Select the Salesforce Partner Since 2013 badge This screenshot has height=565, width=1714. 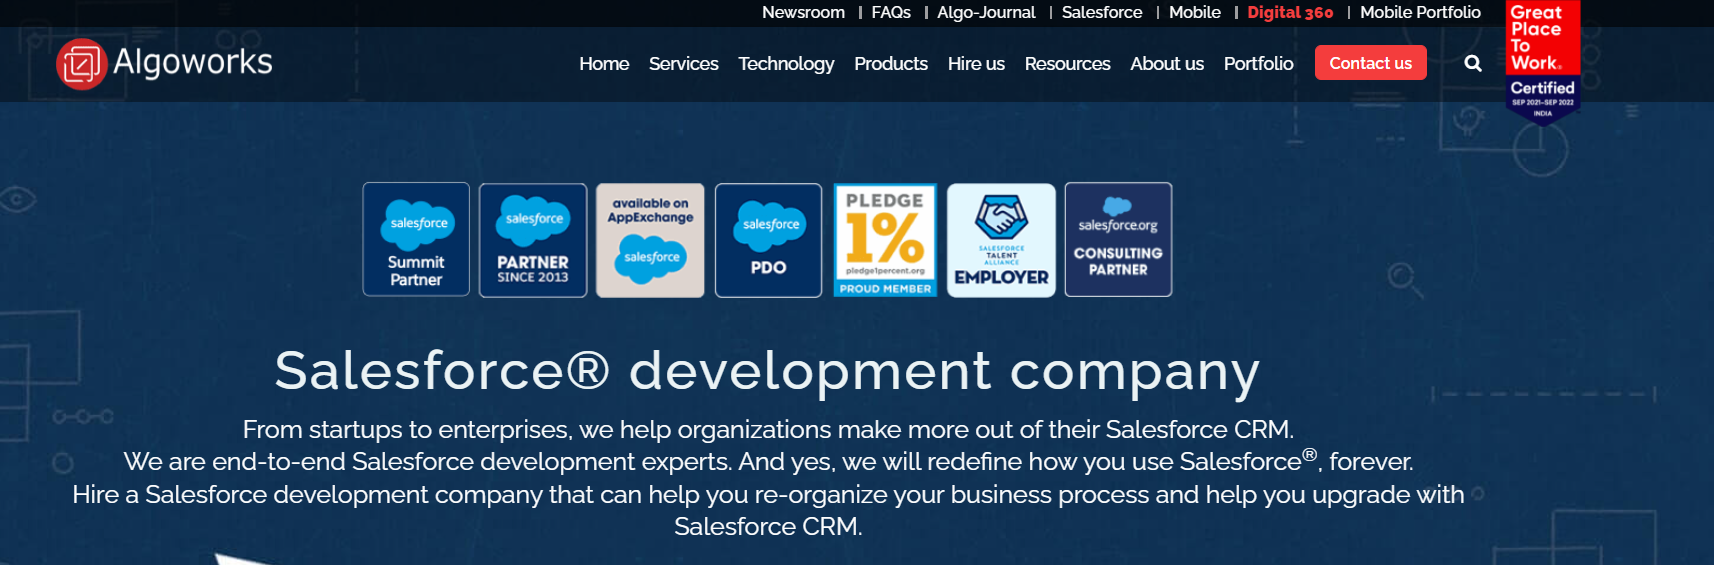[533, 240]
